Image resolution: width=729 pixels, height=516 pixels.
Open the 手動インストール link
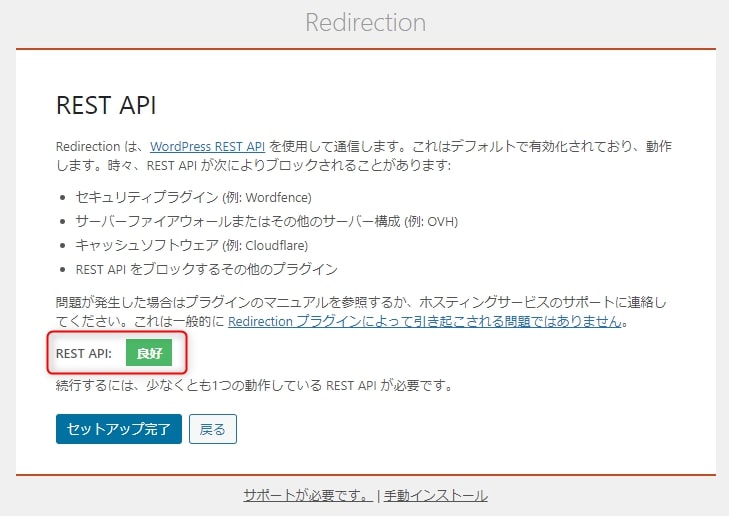[x=436, y=495]
